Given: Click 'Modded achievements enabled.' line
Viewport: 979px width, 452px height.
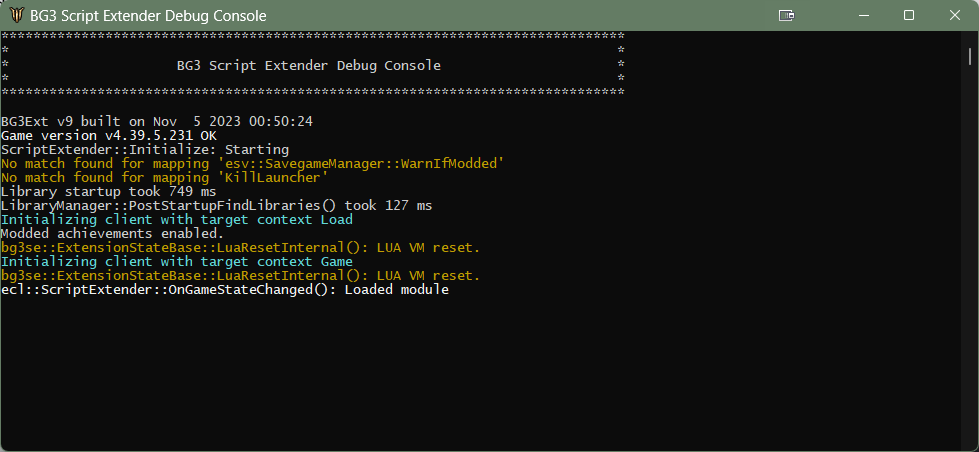Looking at the screenshot, I should click(x=113, y=233).
